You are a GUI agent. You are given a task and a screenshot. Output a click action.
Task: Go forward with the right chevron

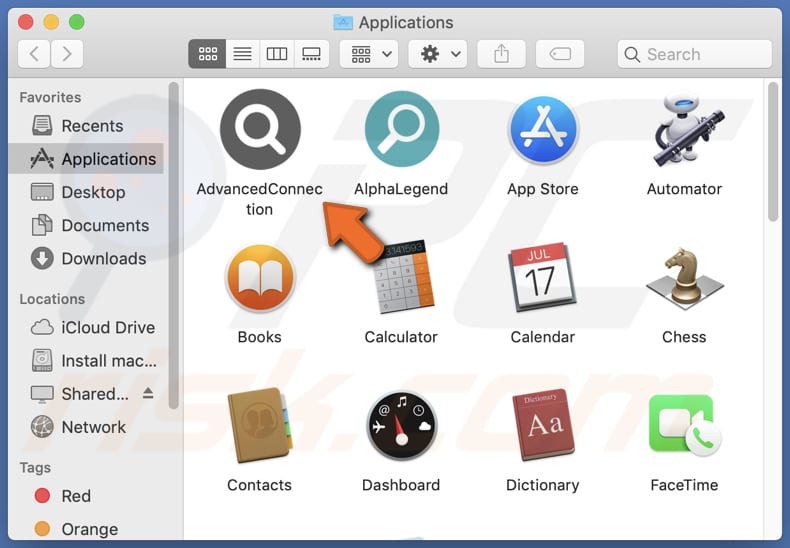(67, 54)
